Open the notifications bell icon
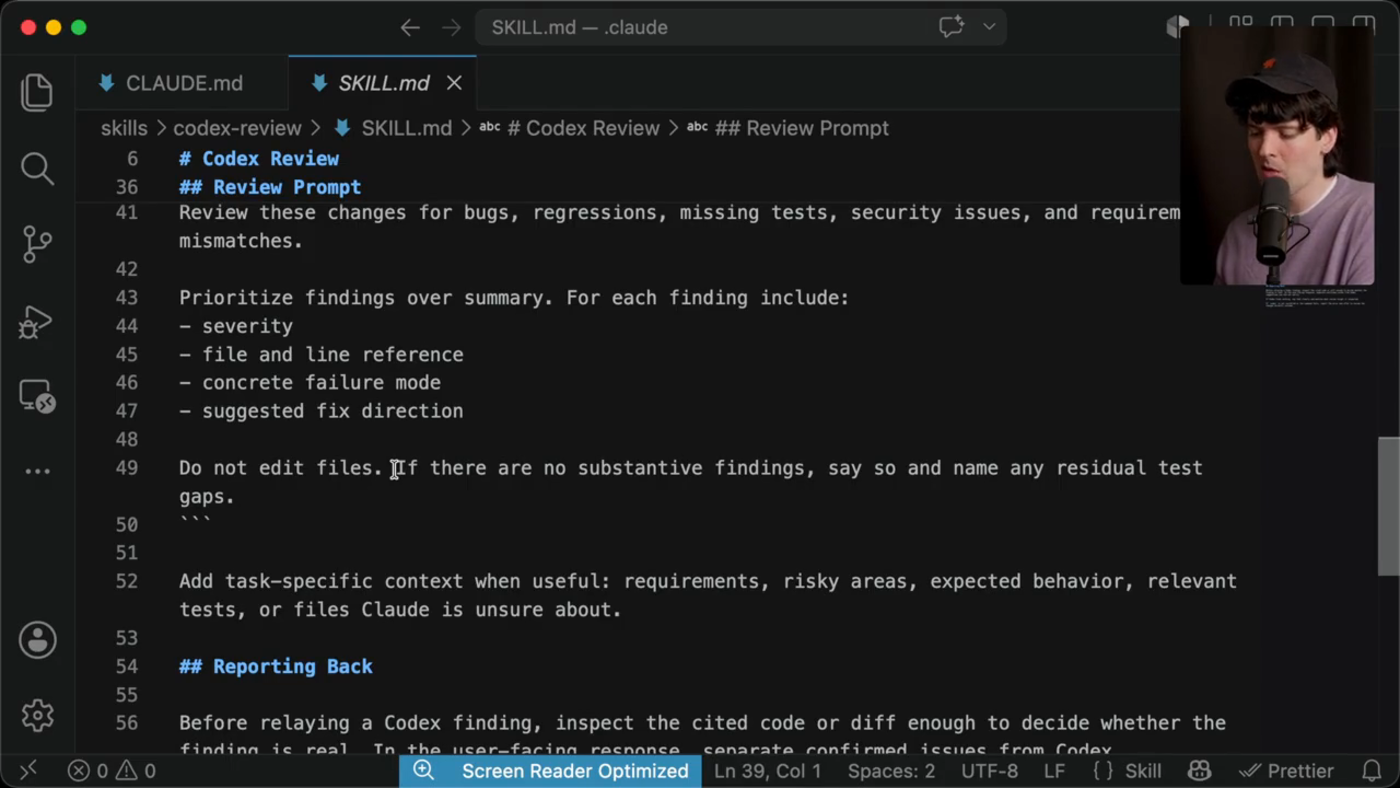This screenshot has height=788, width=1400. click(1372, 771)
